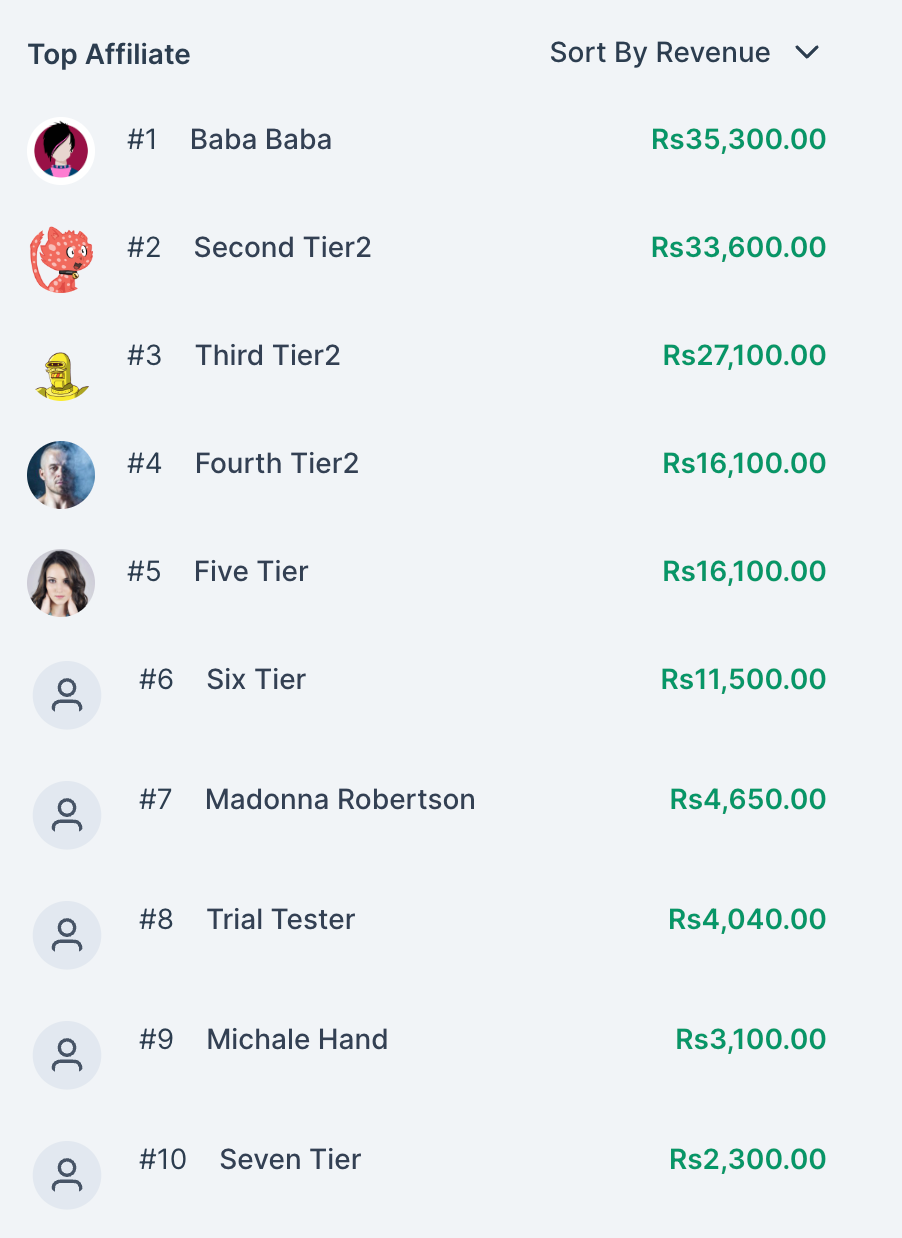Viewport: 902px width, 1238px height.
Task: Click the default avatar icon for Michale Hand
Action: tap(67, 1055)
